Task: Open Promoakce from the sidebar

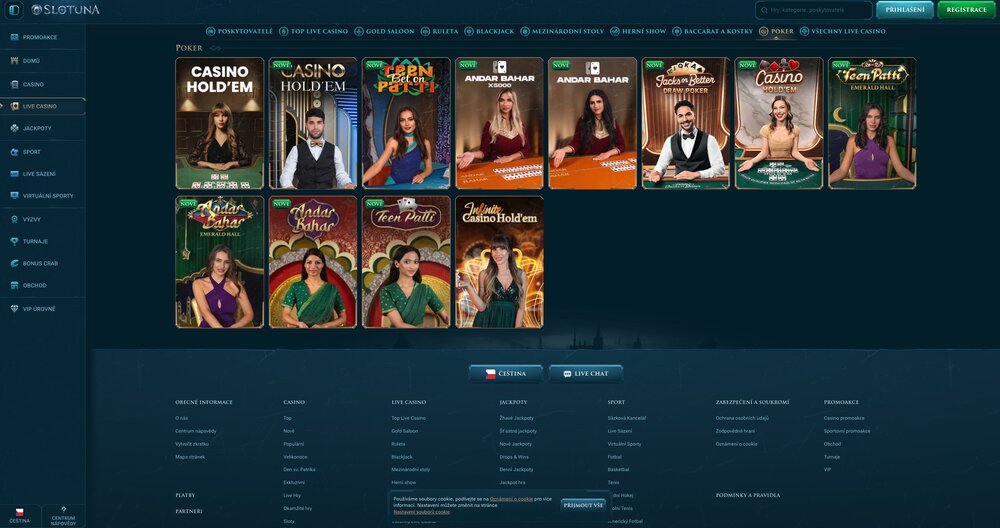Action: coord(43,37)
